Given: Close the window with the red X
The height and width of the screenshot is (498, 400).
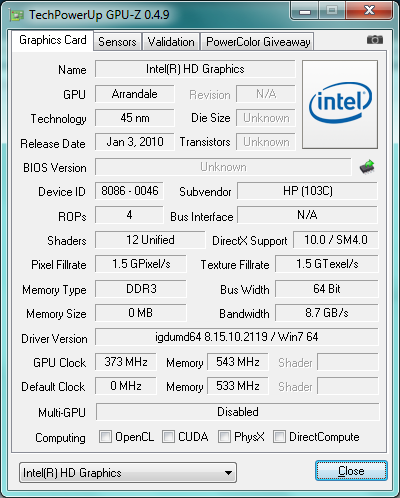Looking at the screenshot, I should [x=369, y=11].
